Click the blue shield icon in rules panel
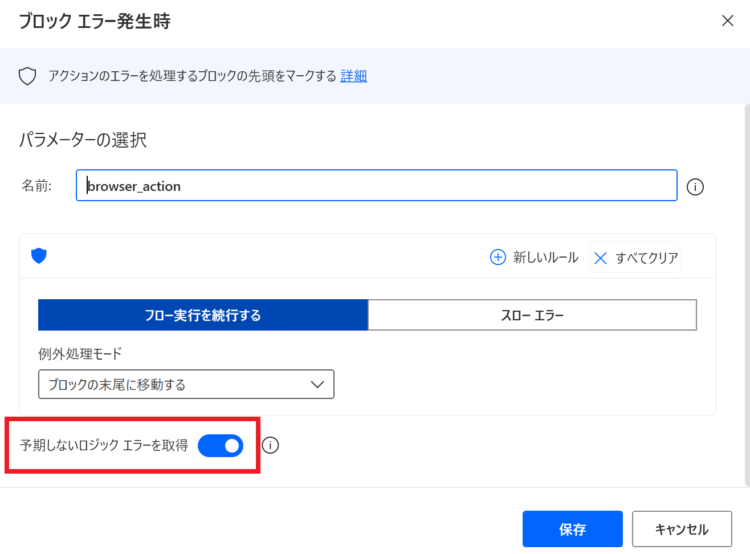This screenshot has height=554, width=750. coord(39,256)
